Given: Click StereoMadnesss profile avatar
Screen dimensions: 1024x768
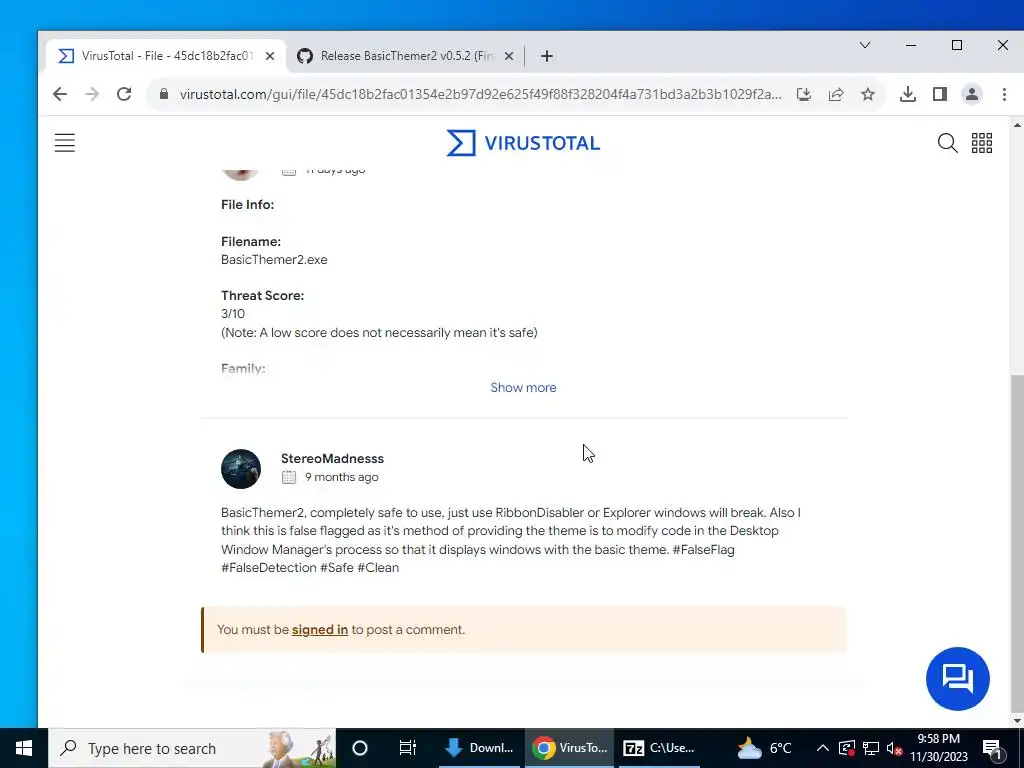Looking at the screenshot, I should [x=241, y=469].
